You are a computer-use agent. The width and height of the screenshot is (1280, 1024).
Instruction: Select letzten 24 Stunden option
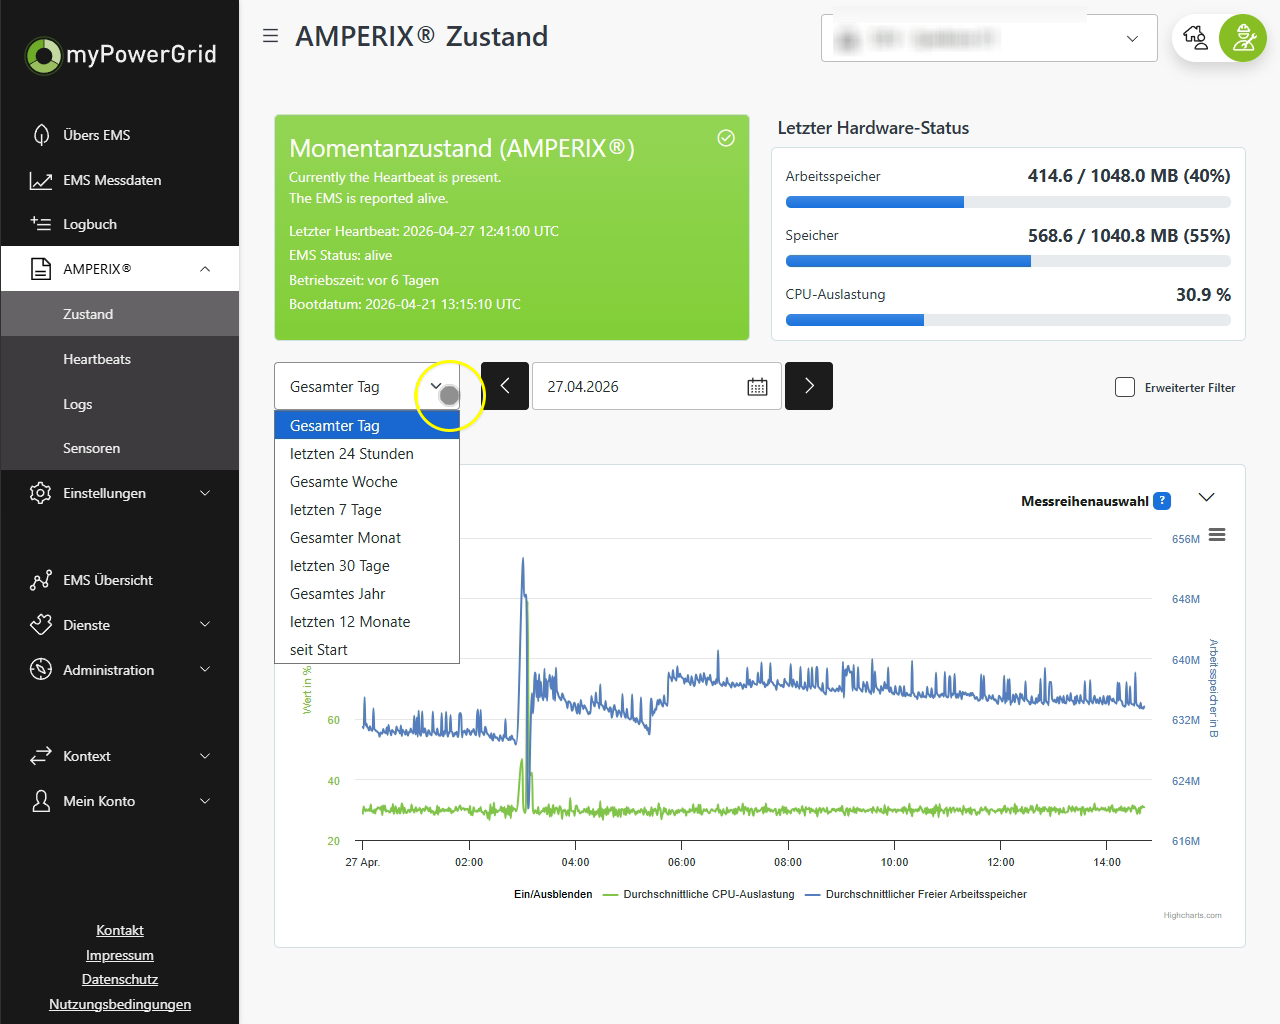(x=367, y=453)
